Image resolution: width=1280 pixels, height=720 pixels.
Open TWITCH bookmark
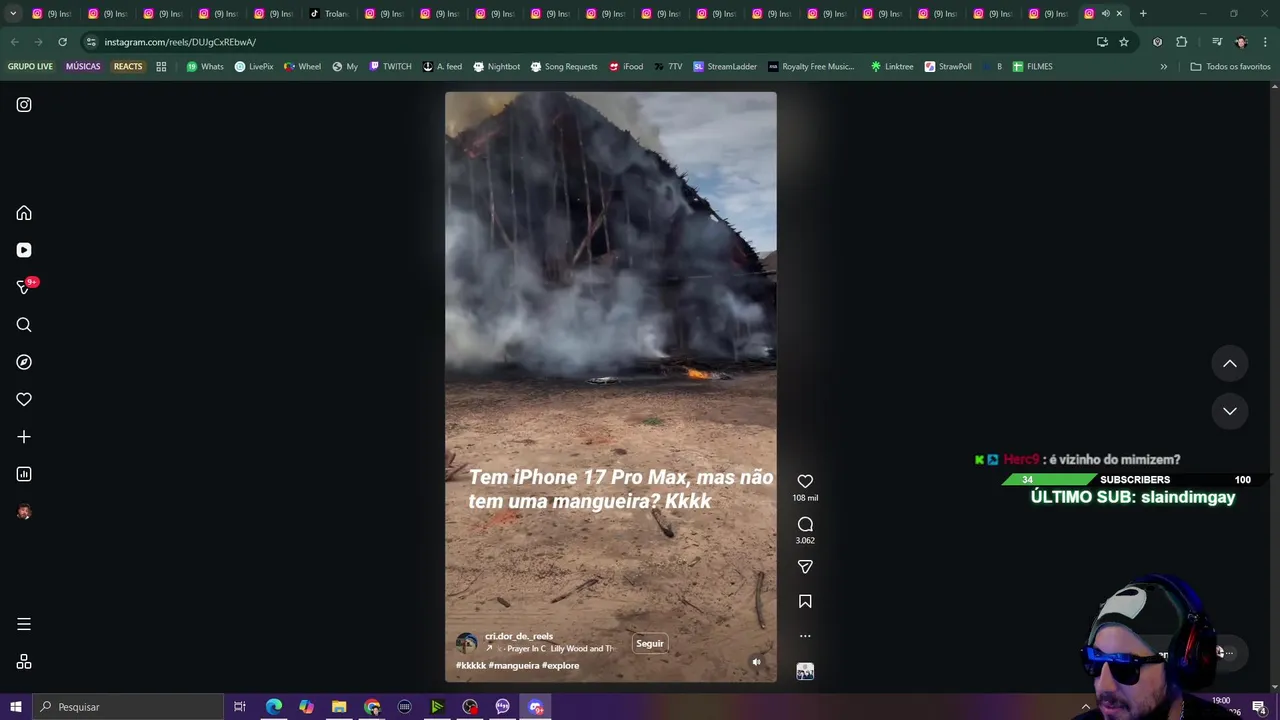390,67
